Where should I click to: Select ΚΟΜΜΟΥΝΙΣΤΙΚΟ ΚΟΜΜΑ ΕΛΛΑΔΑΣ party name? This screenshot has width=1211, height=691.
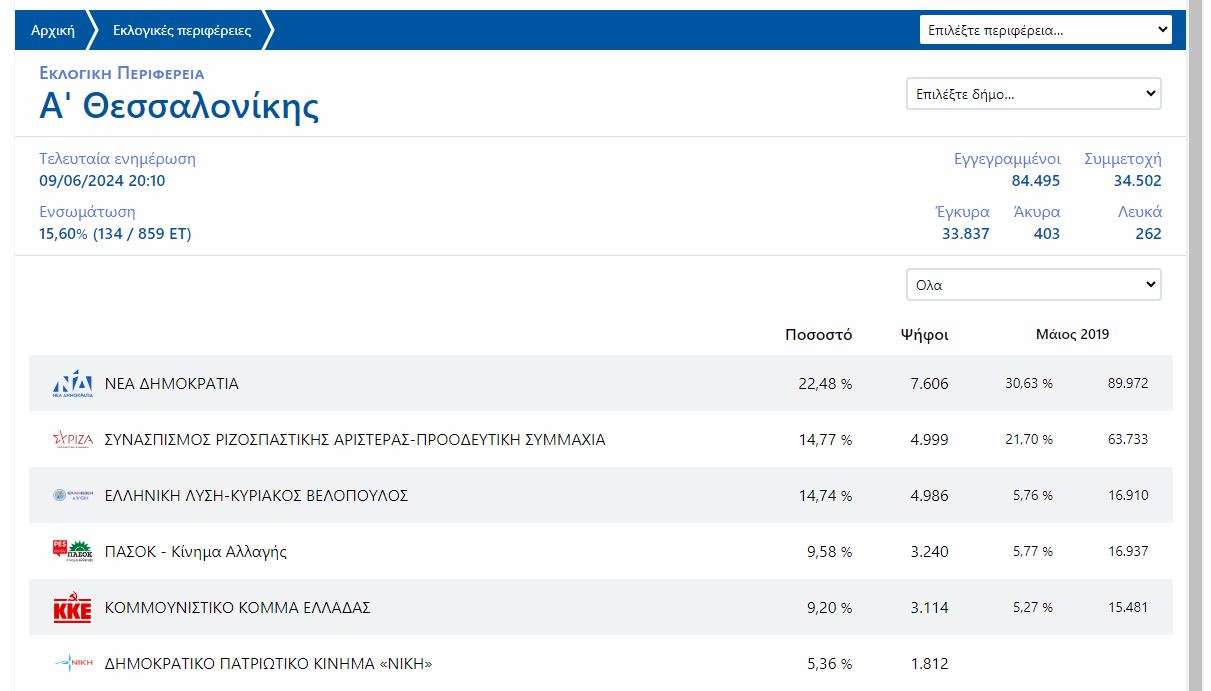click(238, 607)
